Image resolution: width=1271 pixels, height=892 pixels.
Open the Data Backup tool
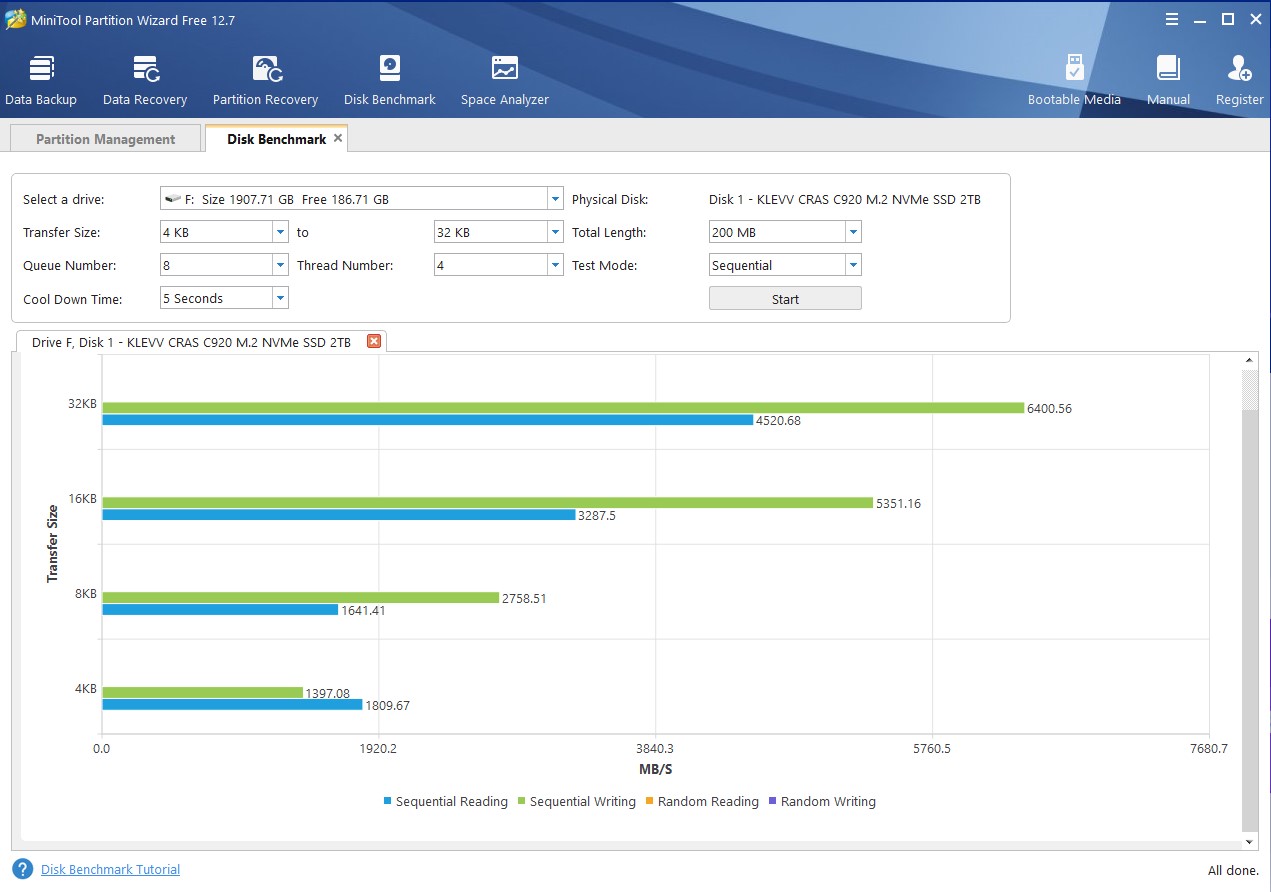coord(41,80)
